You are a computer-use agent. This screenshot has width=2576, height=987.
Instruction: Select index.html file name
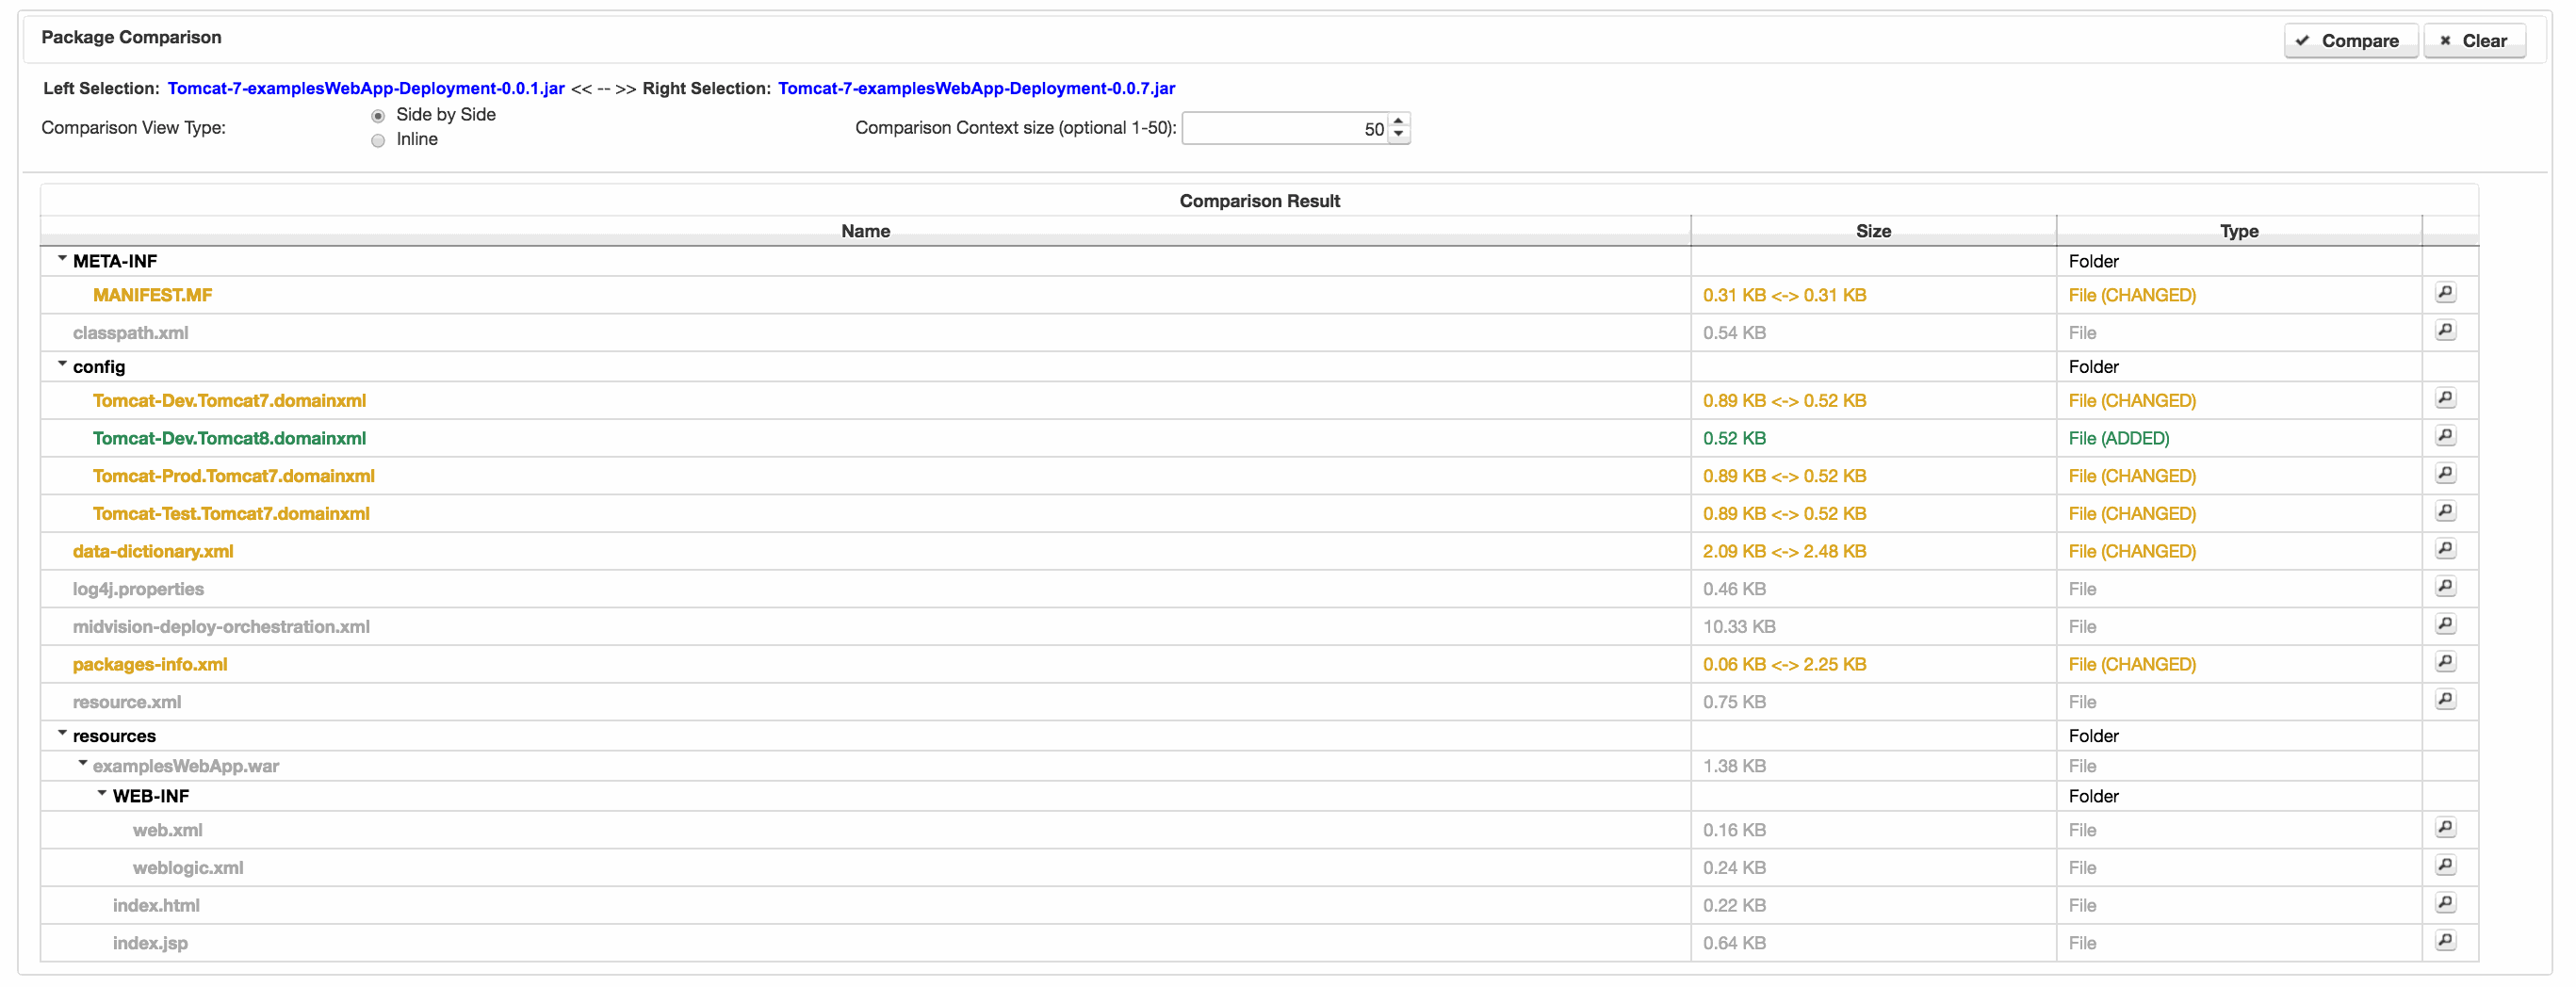pyautogui.click(x=156, y=906)
